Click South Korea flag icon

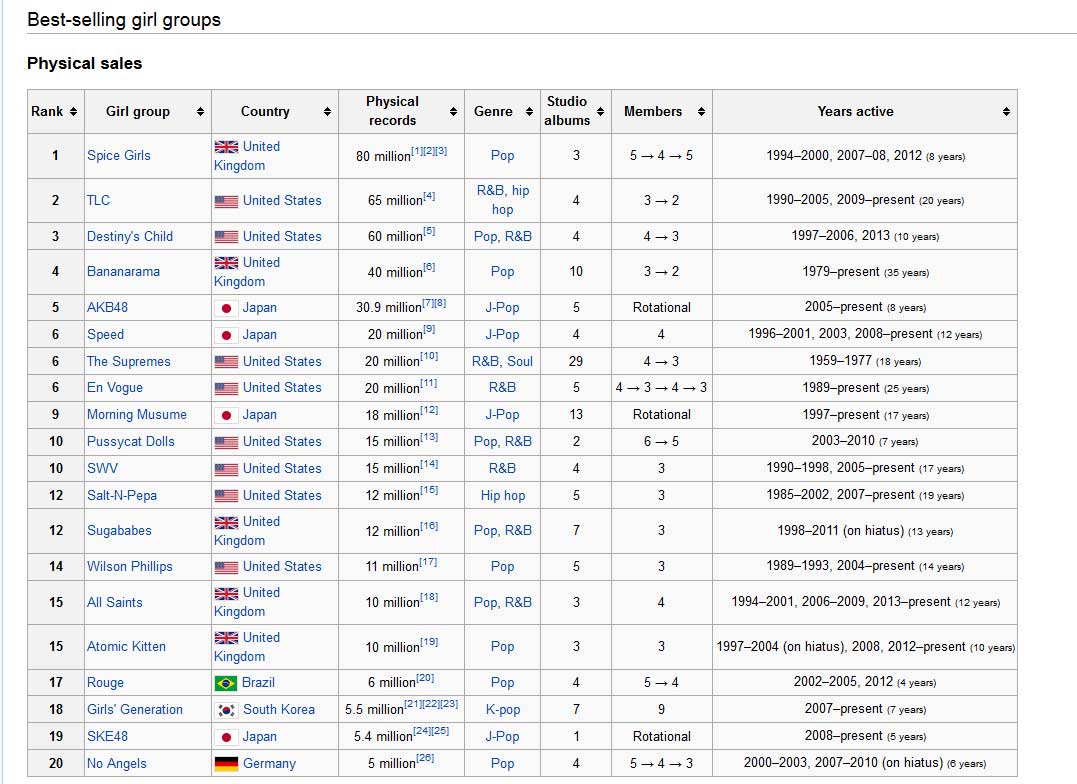coord(226,710)
